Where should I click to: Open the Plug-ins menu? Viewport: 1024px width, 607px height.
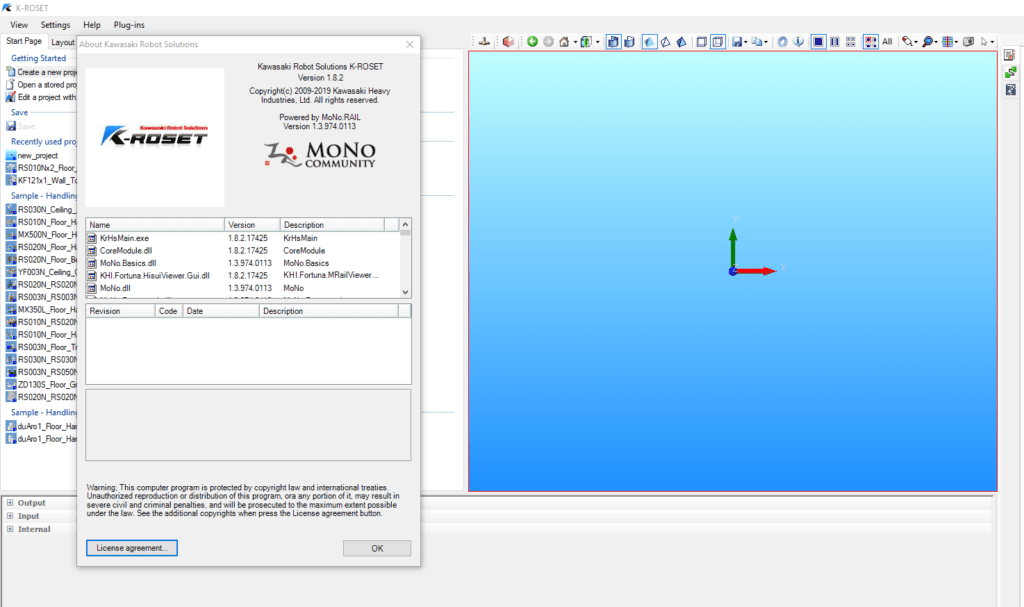point(130,24)
